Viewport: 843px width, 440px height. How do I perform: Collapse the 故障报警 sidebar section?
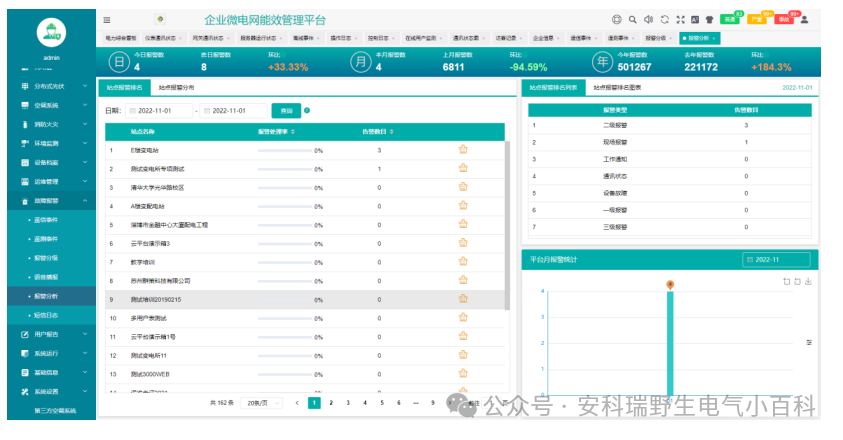pyautogui.click(x=48, y=201)
